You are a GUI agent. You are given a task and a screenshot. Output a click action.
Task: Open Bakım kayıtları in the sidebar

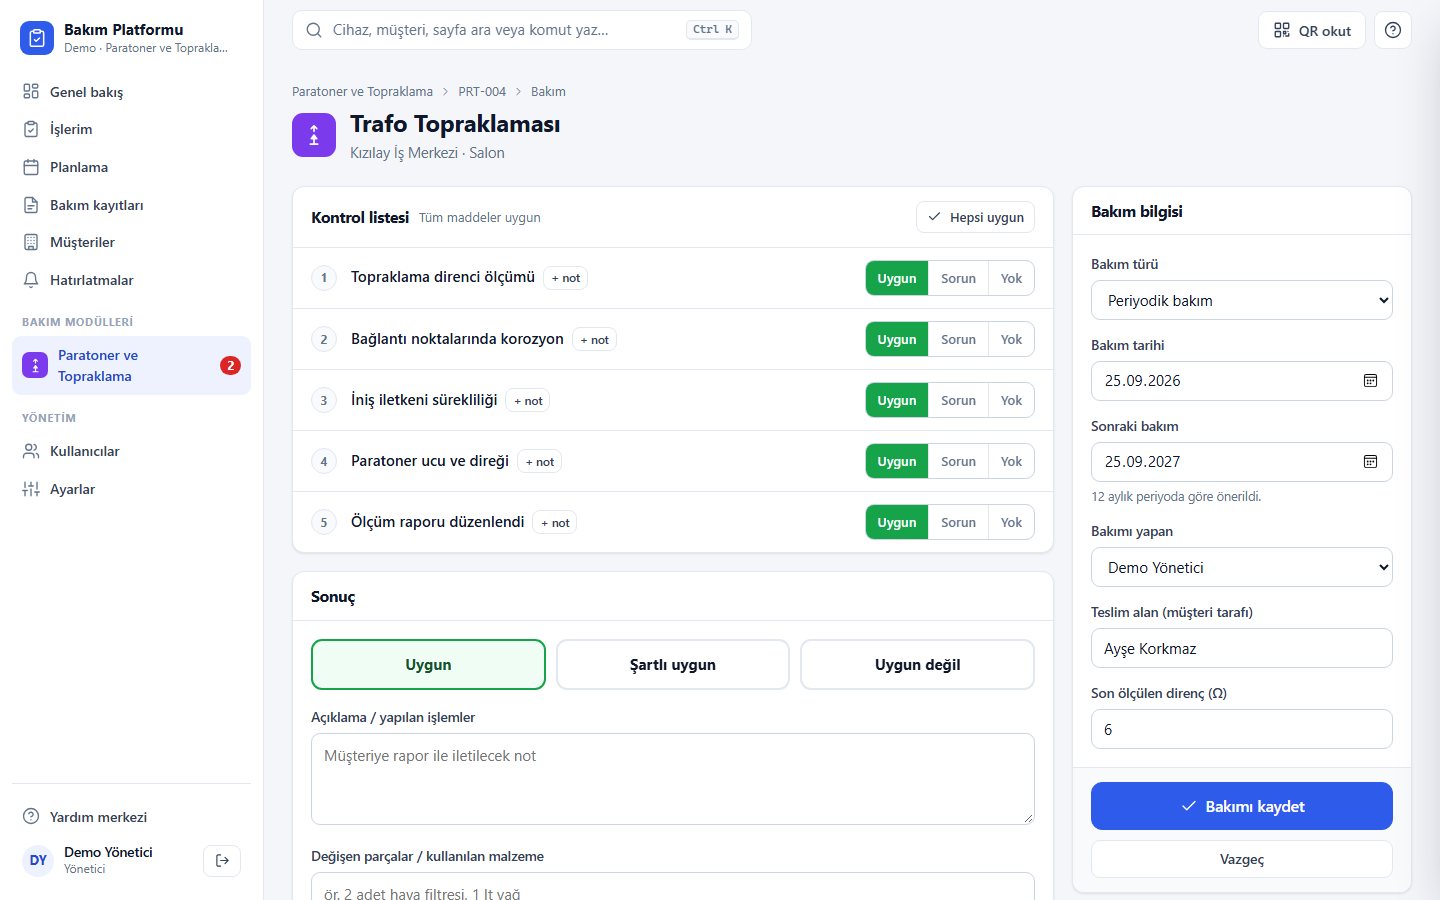tap(131, 205)
